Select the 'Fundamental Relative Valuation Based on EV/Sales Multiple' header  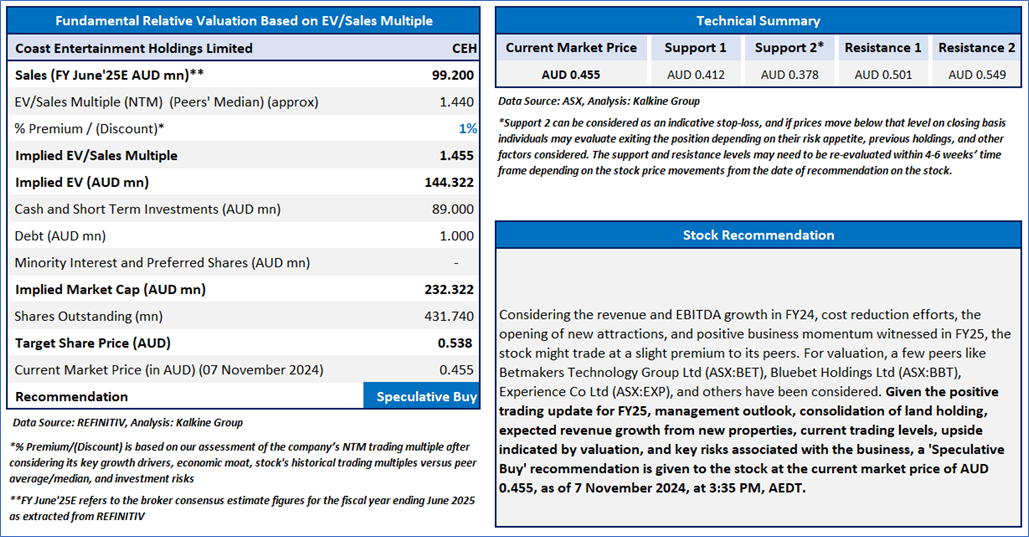(x=243, y=21)
